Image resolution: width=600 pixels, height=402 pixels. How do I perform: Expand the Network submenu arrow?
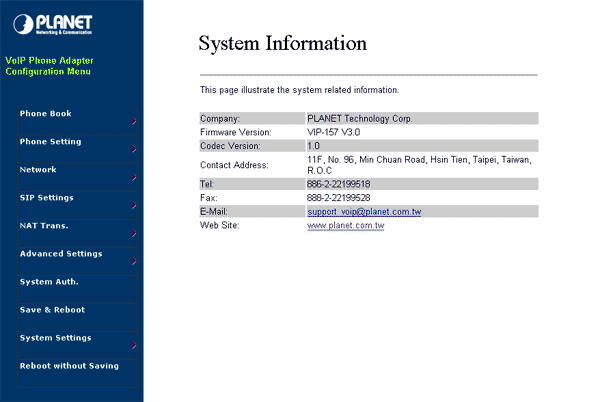(x=134, y=177)
